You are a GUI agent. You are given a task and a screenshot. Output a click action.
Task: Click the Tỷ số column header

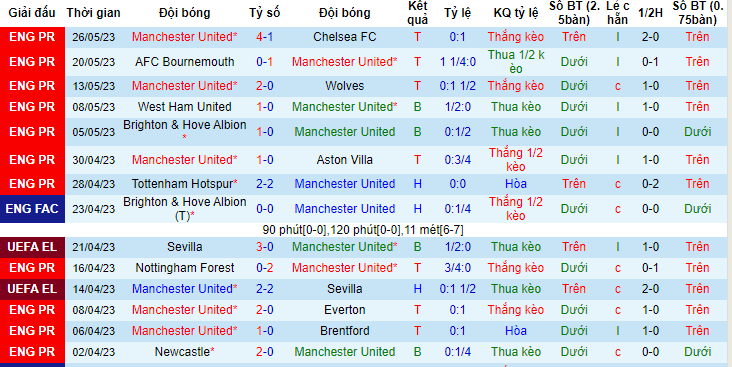coord(264,13)
